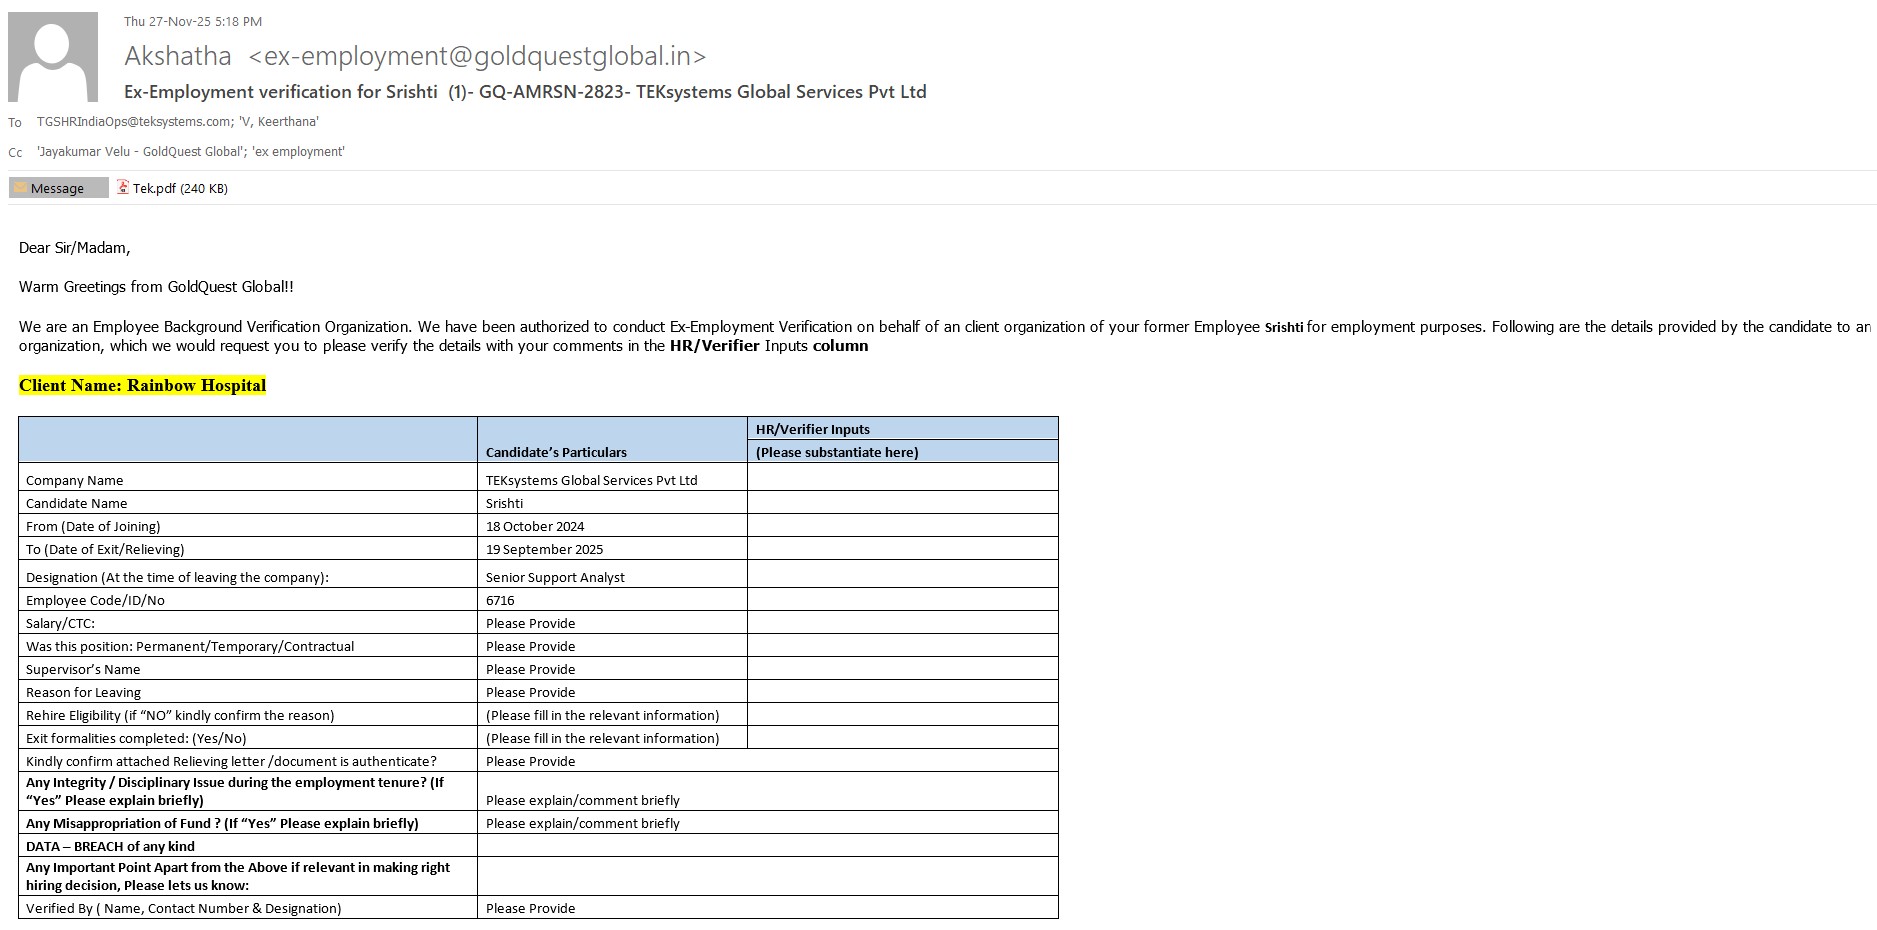Click the 'Salary/CTC:' row label

(61, 623)
